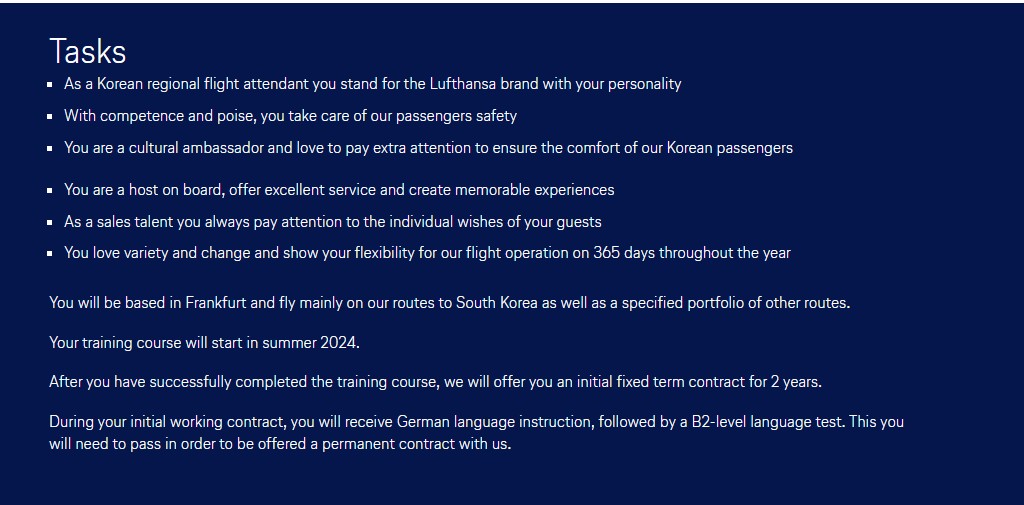Click the Korean regional flight attendant bullet text

coord(372,84)
